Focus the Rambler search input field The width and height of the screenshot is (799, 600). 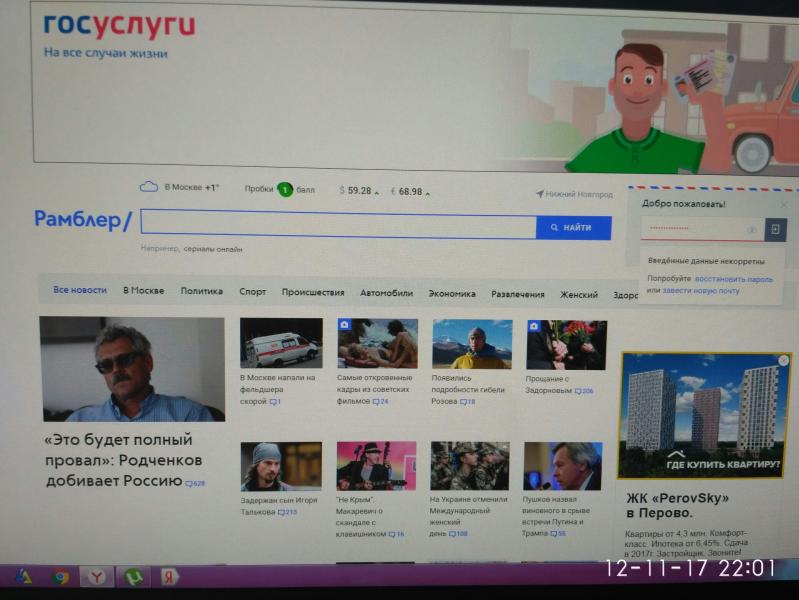click(338, 224)
